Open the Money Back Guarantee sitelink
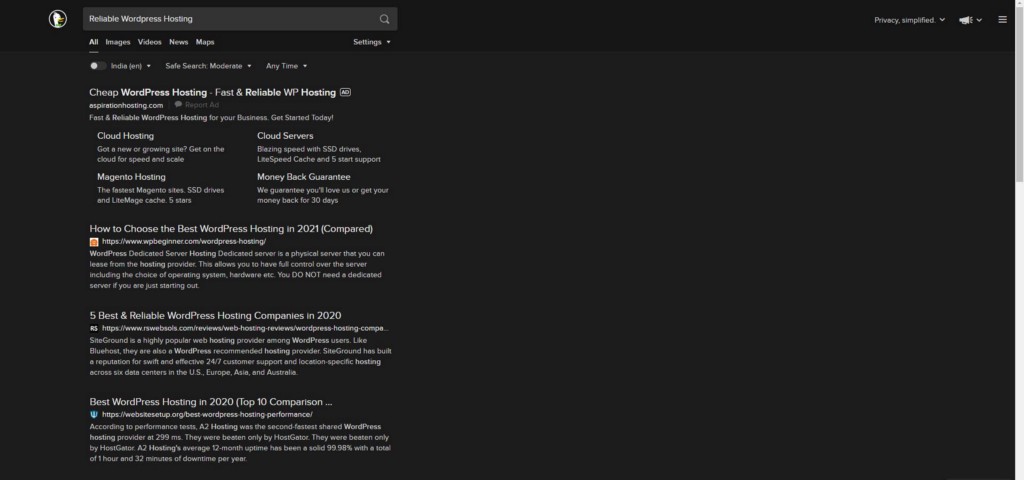This screenshot has width=1024, height=480. pyautogui.click(x=304, y=177)
